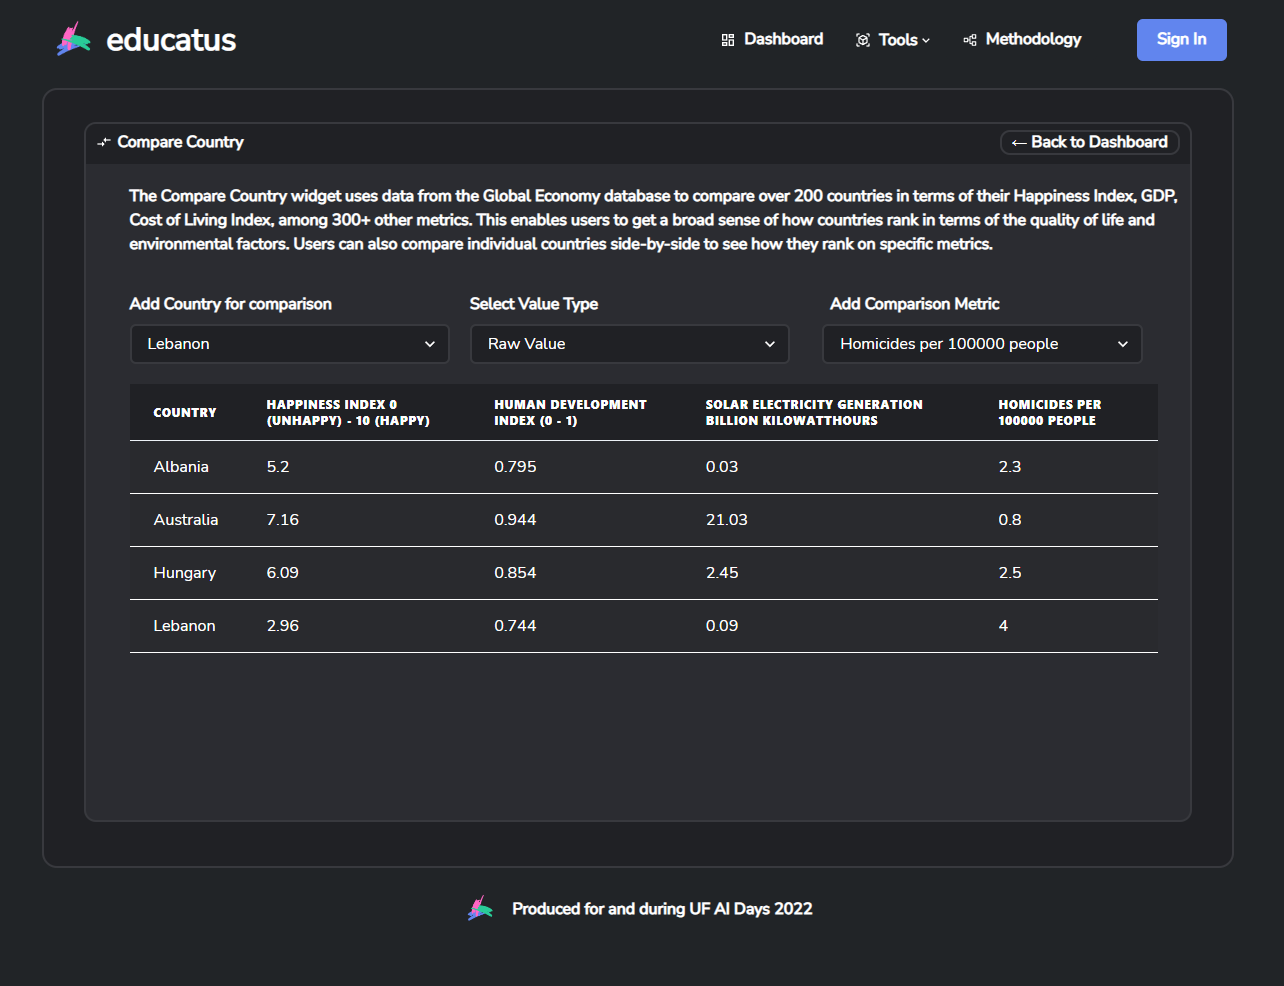The width and height of the screenshot is (1284, 986).
Task: Click the Homicides per 100000 People header
Action: (x=1049, y=412)
